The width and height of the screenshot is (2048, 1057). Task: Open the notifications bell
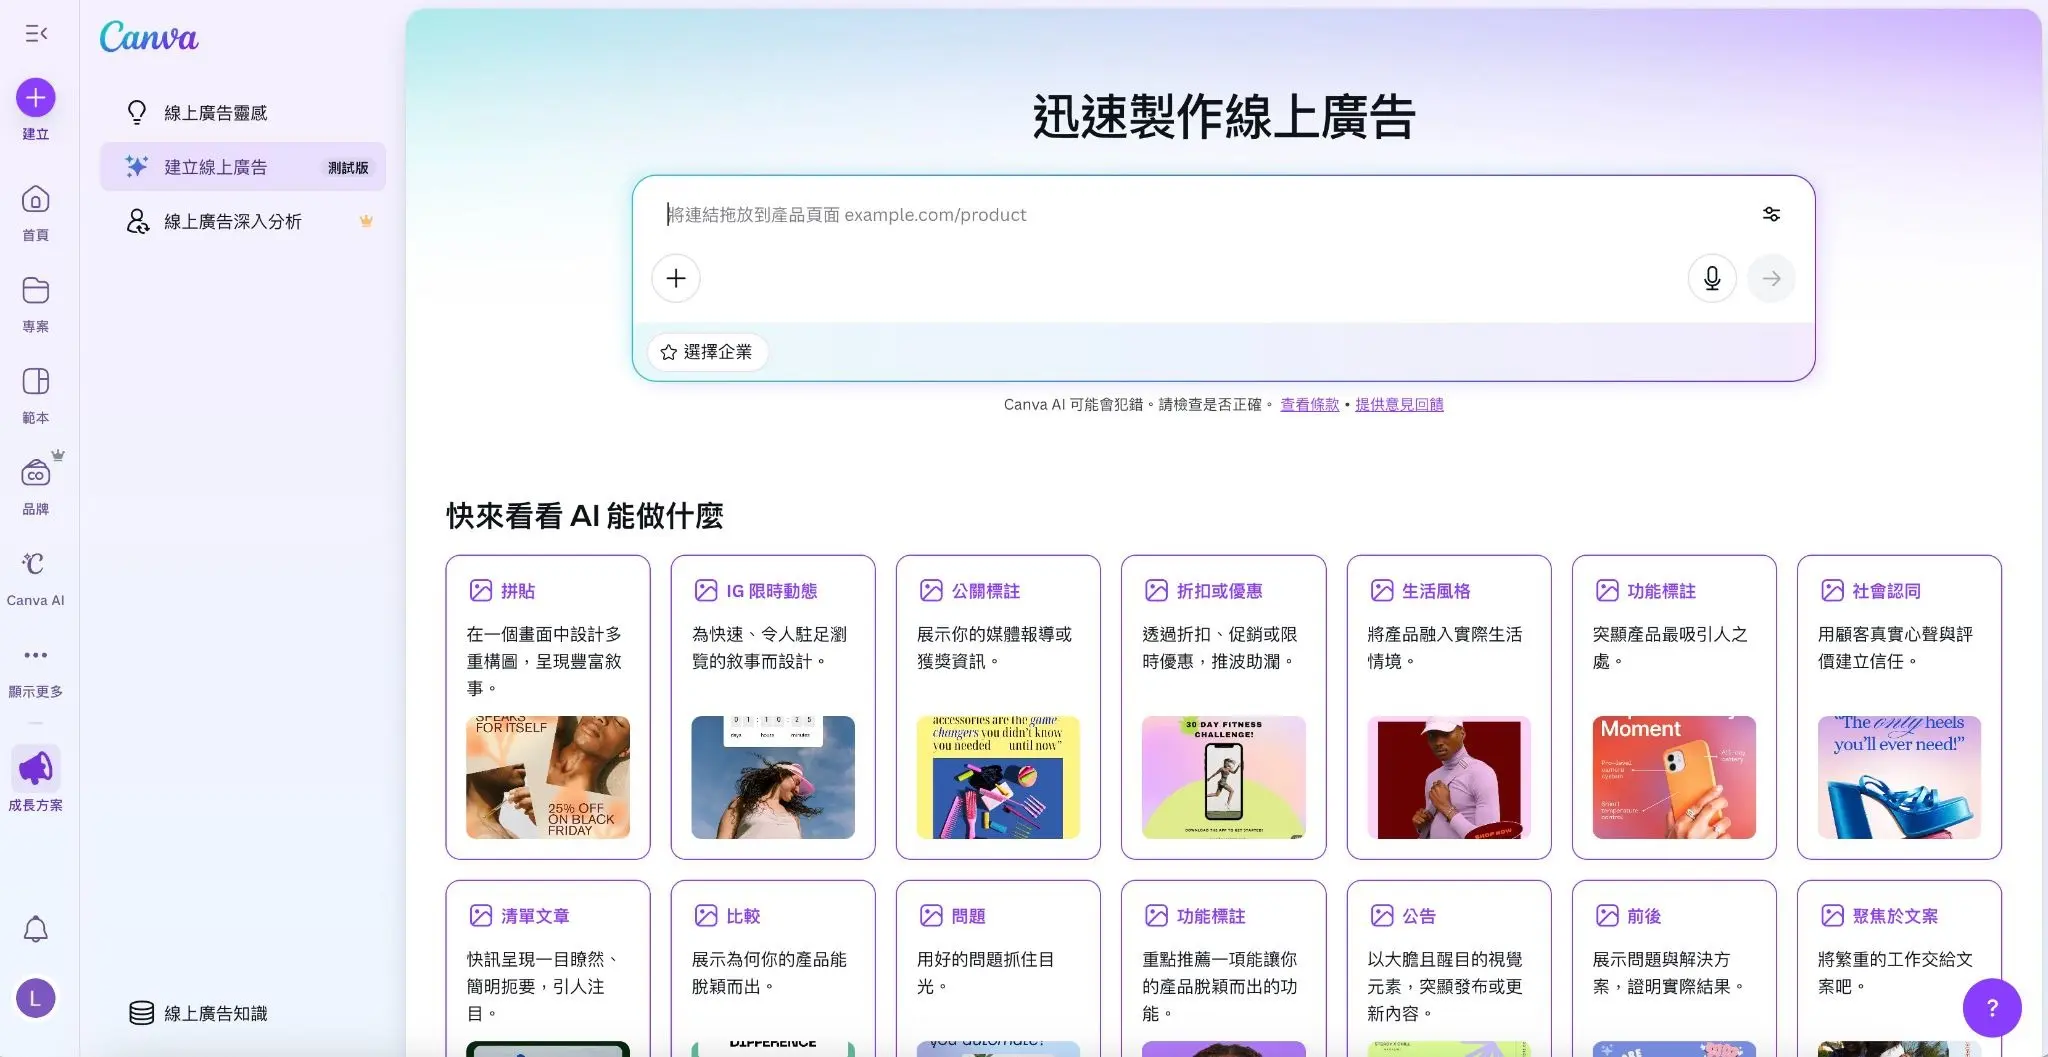[36, 929]
